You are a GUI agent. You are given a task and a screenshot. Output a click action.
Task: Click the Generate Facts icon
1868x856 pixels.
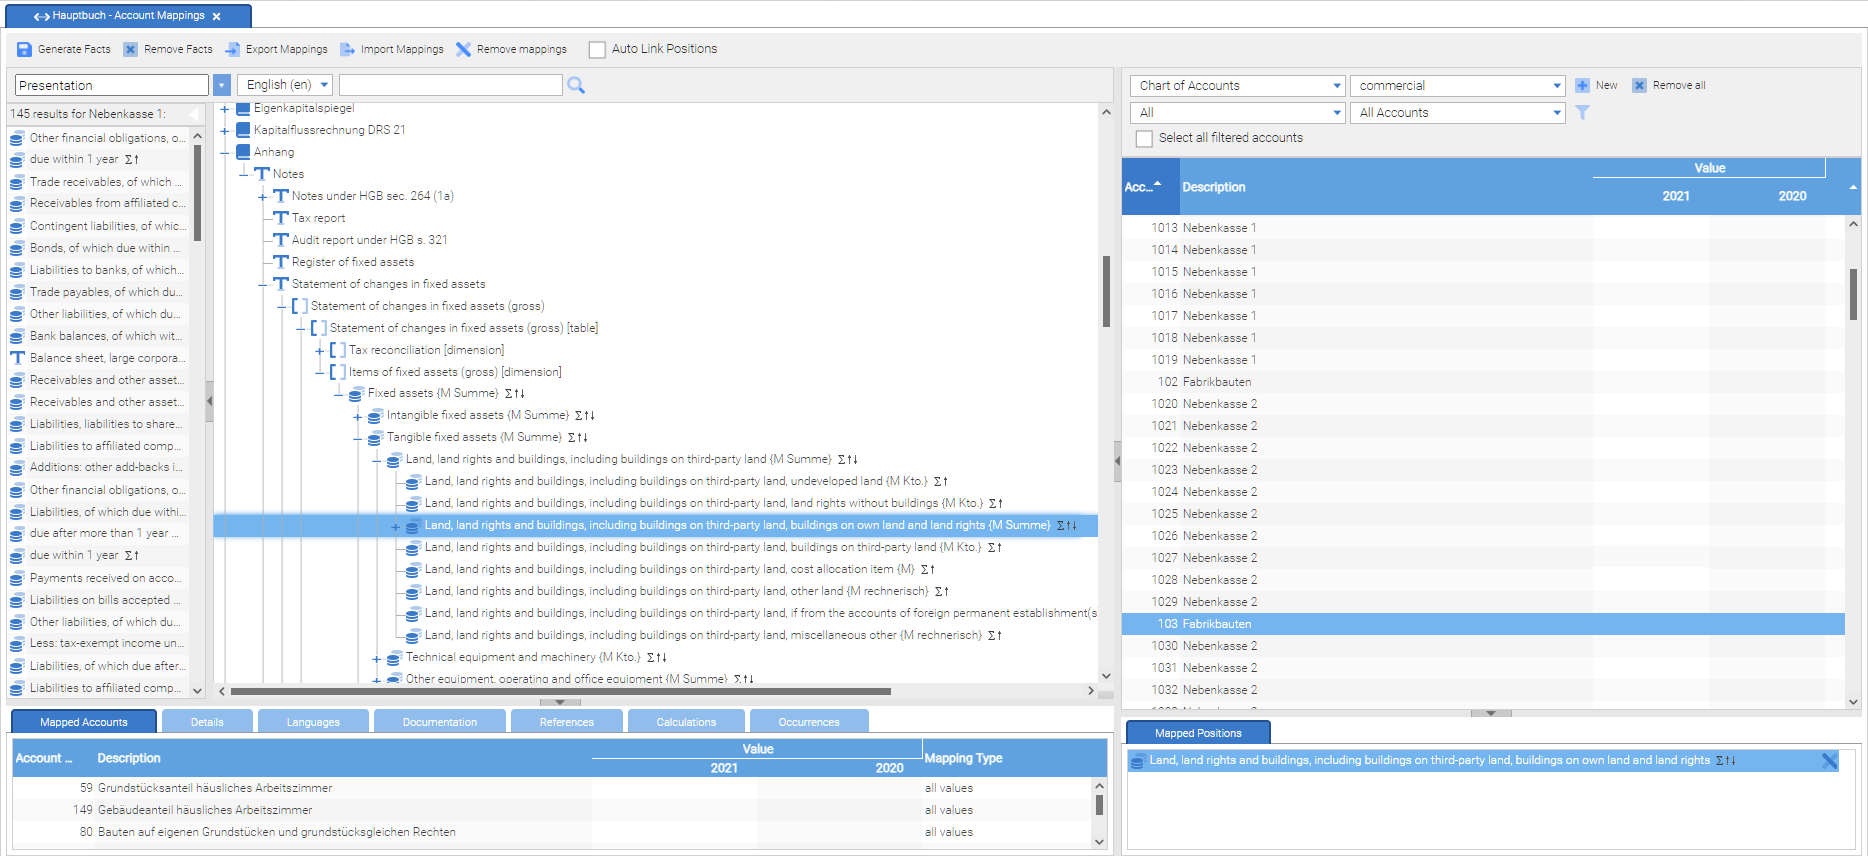coord(25,49)
